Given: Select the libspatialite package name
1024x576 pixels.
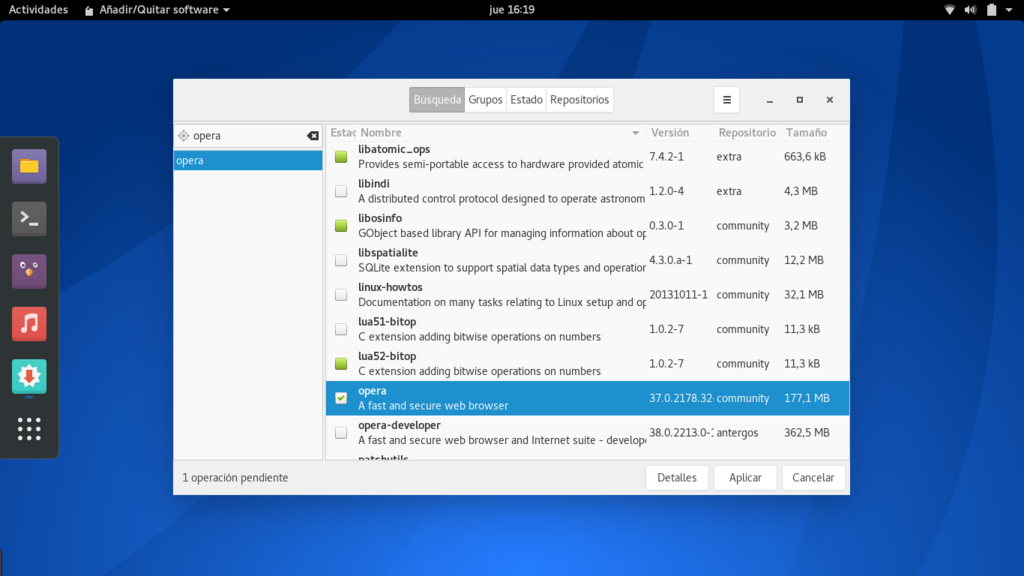Looking at the screenshot, I should 388,253.
